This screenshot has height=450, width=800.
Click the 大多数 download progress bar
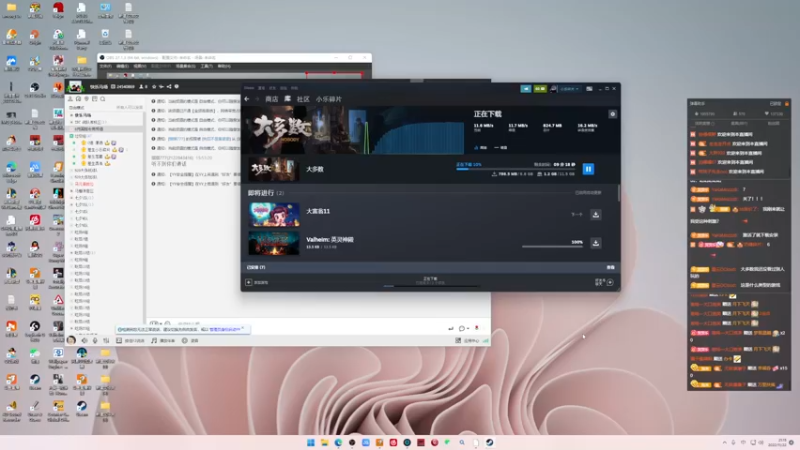click(x=515, y=169)
